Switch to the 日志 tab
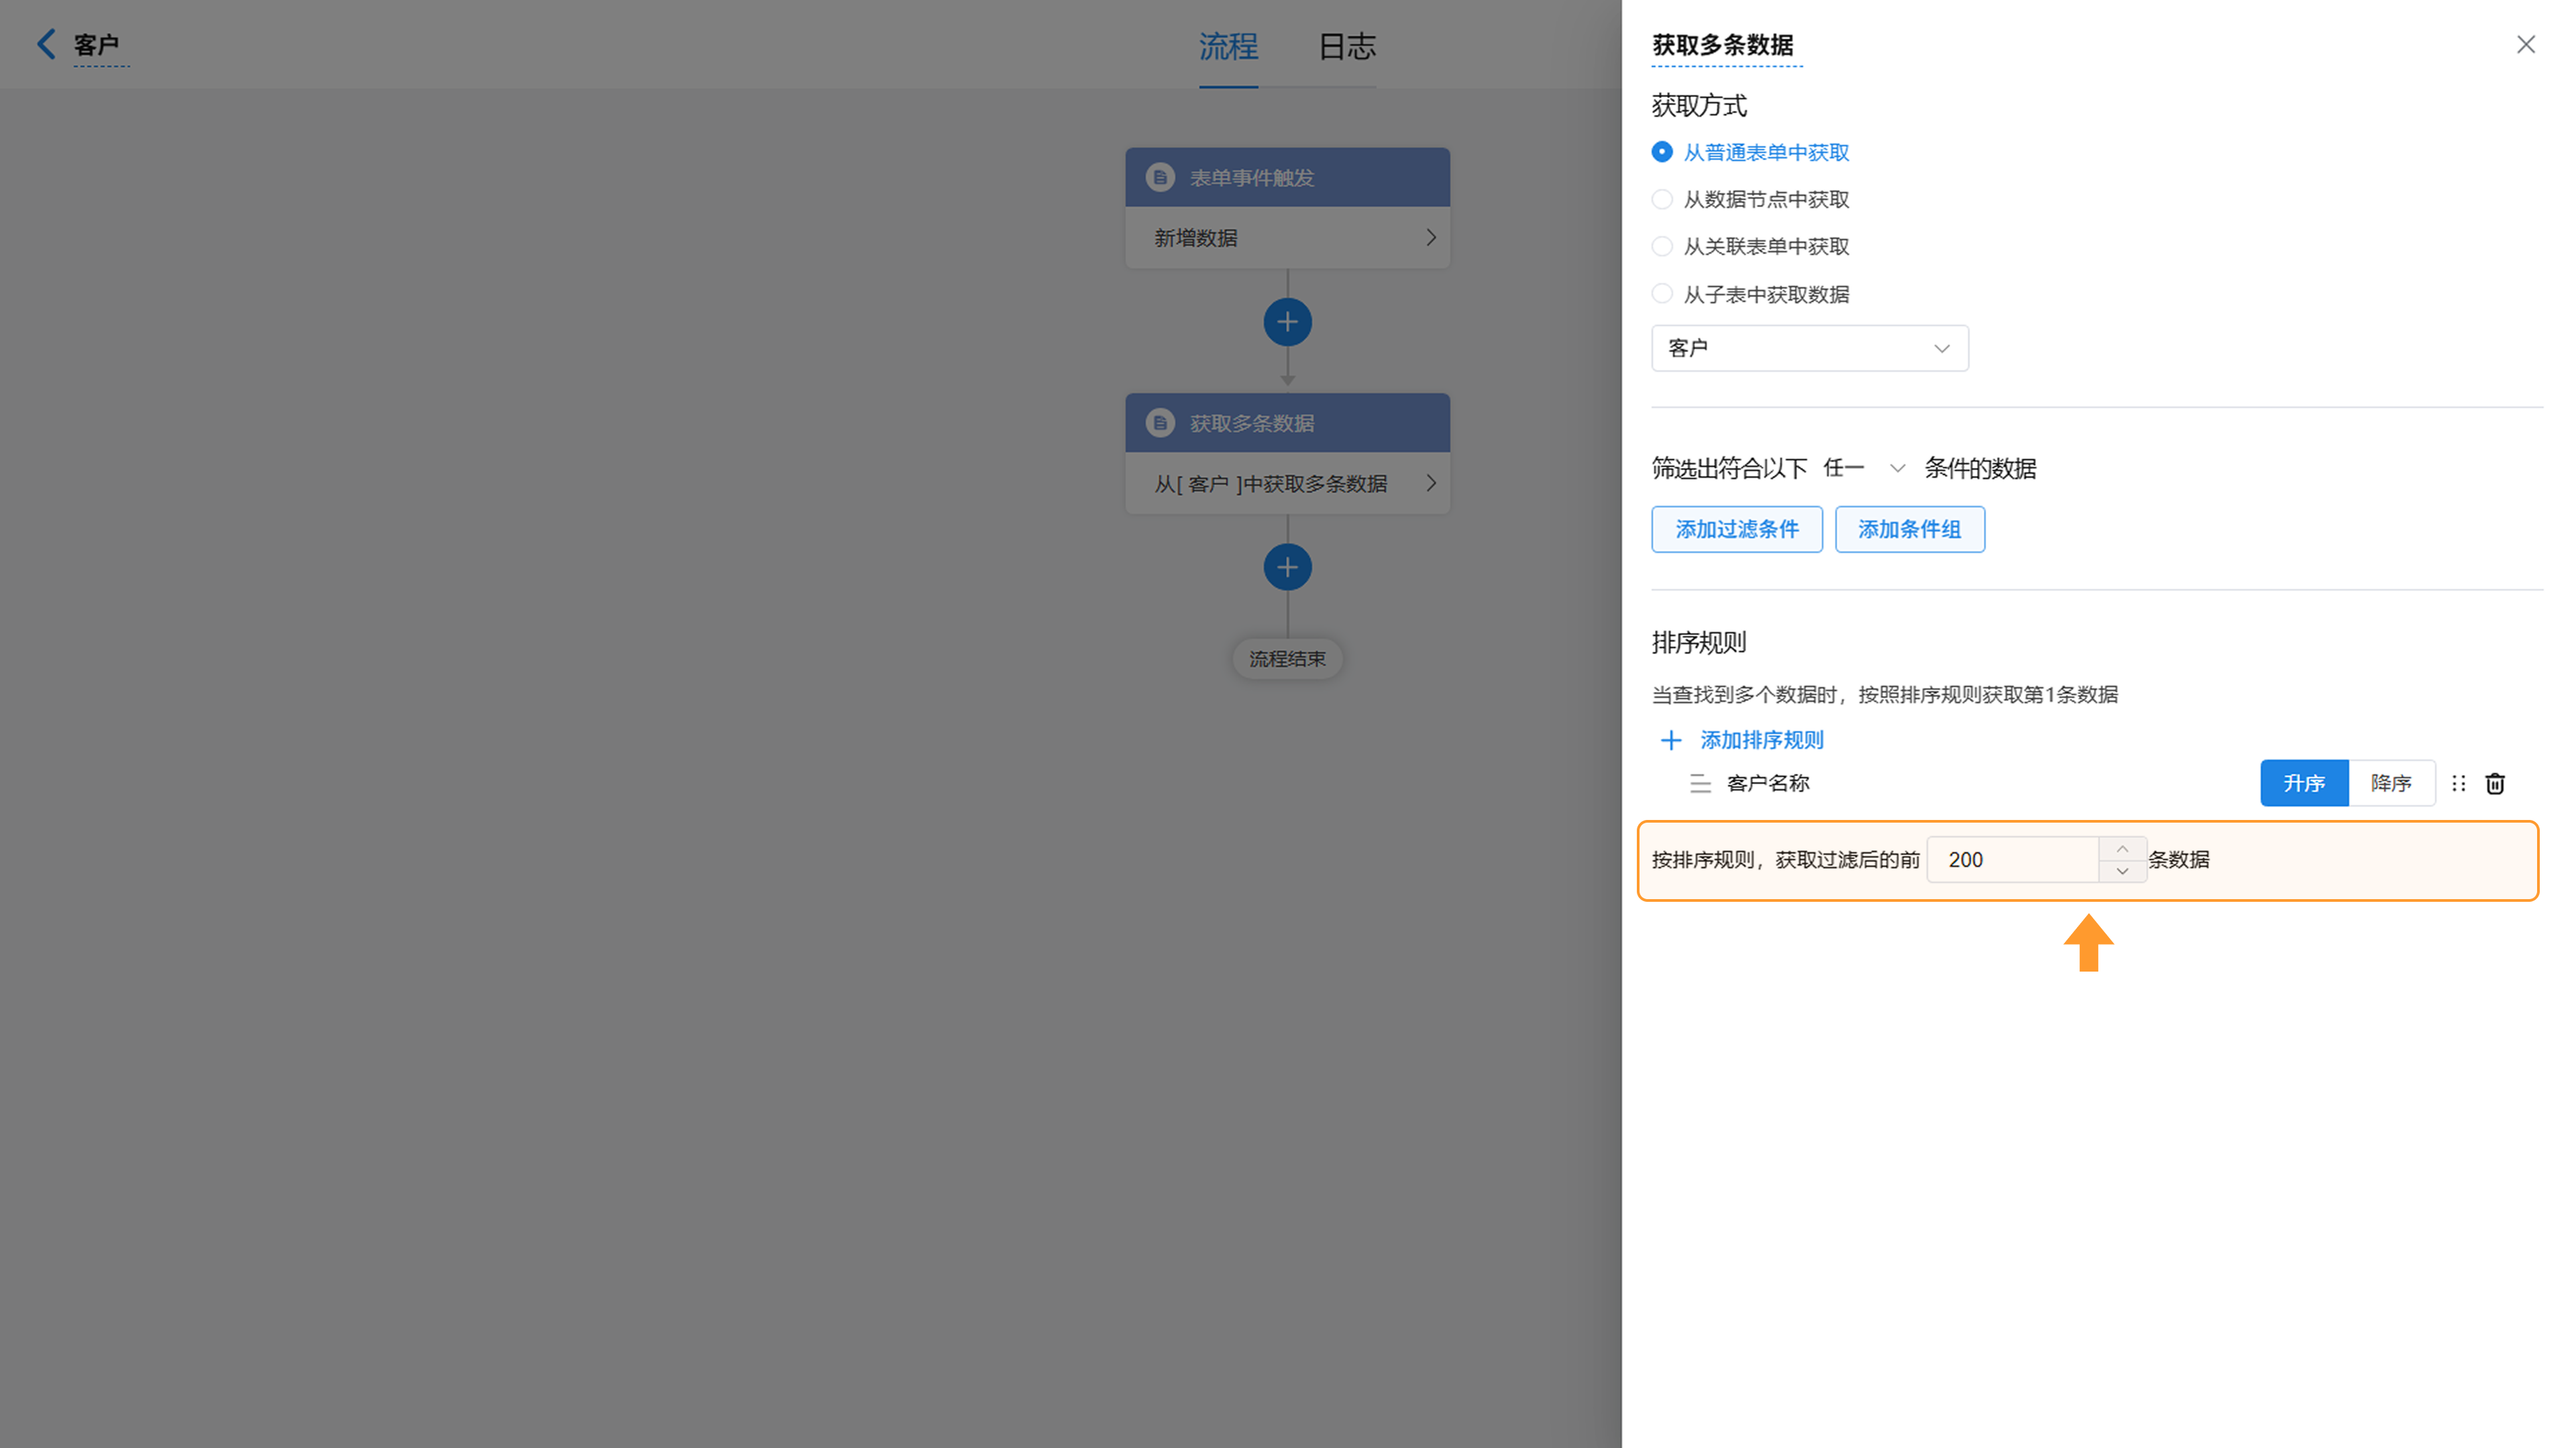This screenshot has height=1448, width=2576. (1347, 46)
